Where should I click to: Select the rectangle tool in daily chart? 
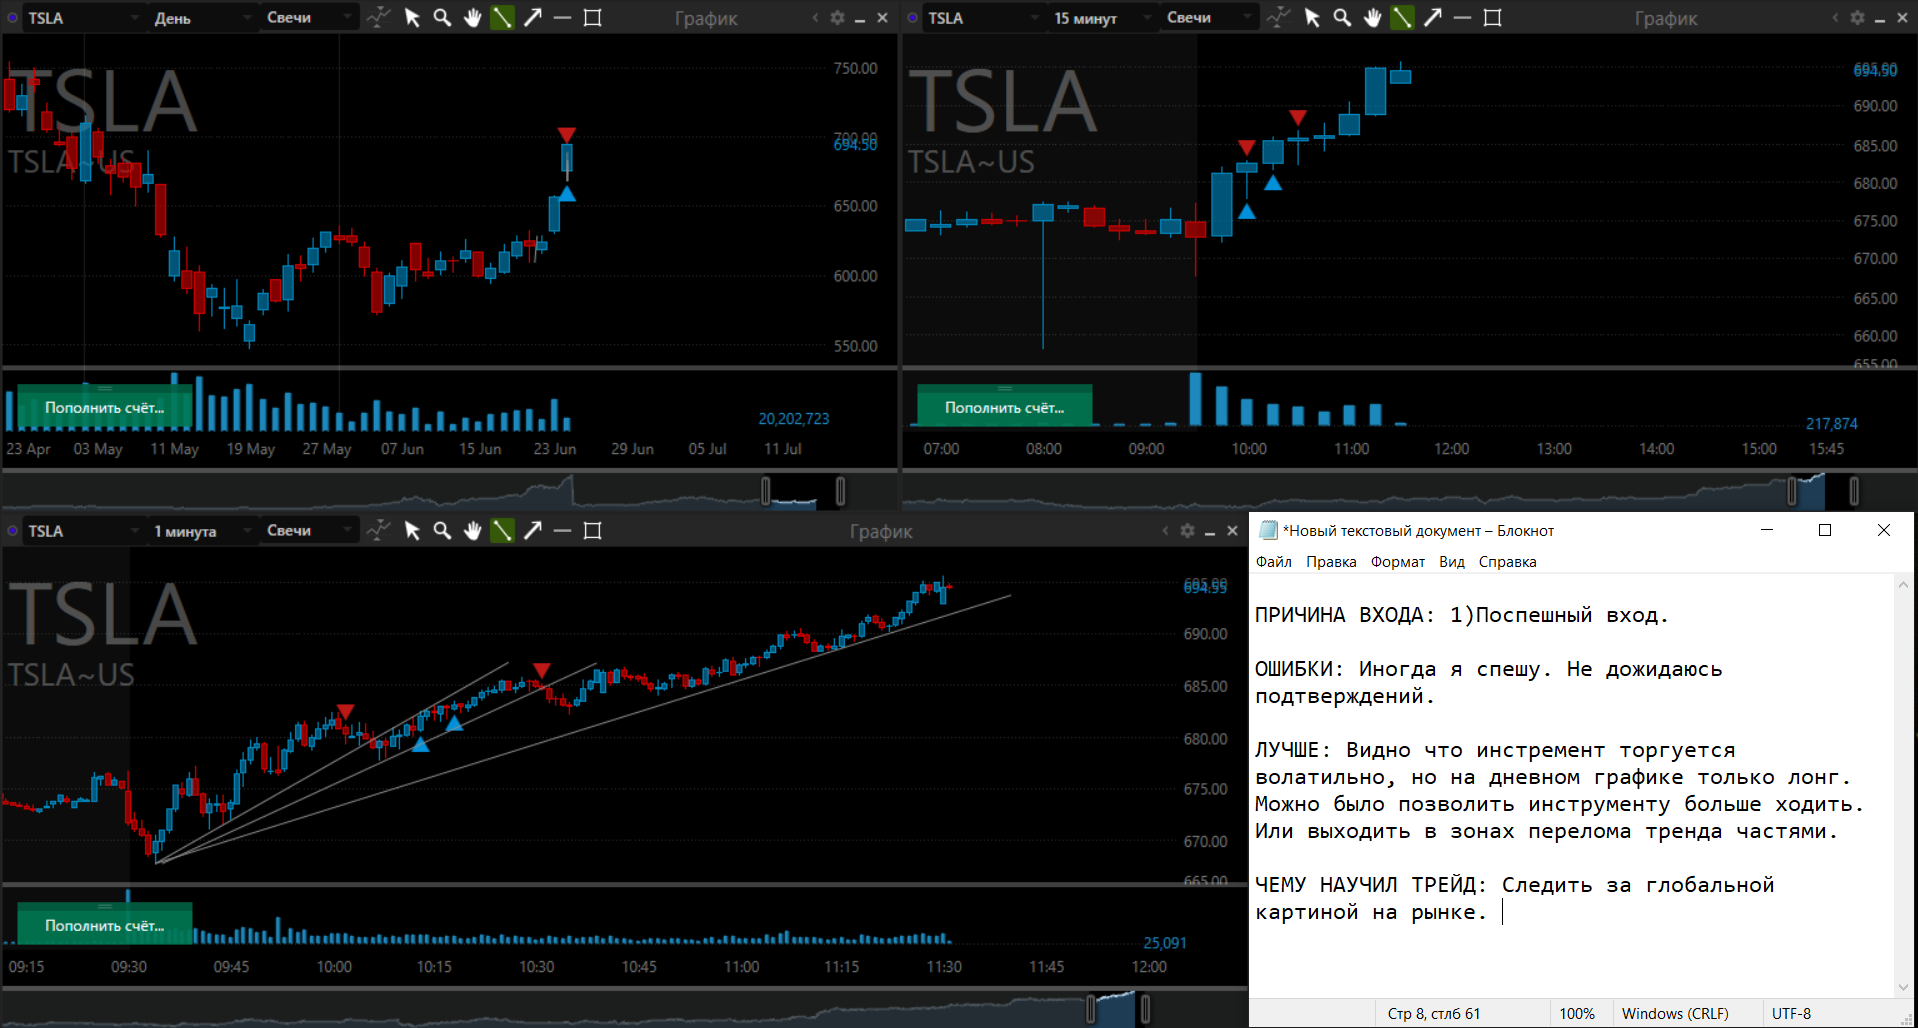(x=593, y=17)
